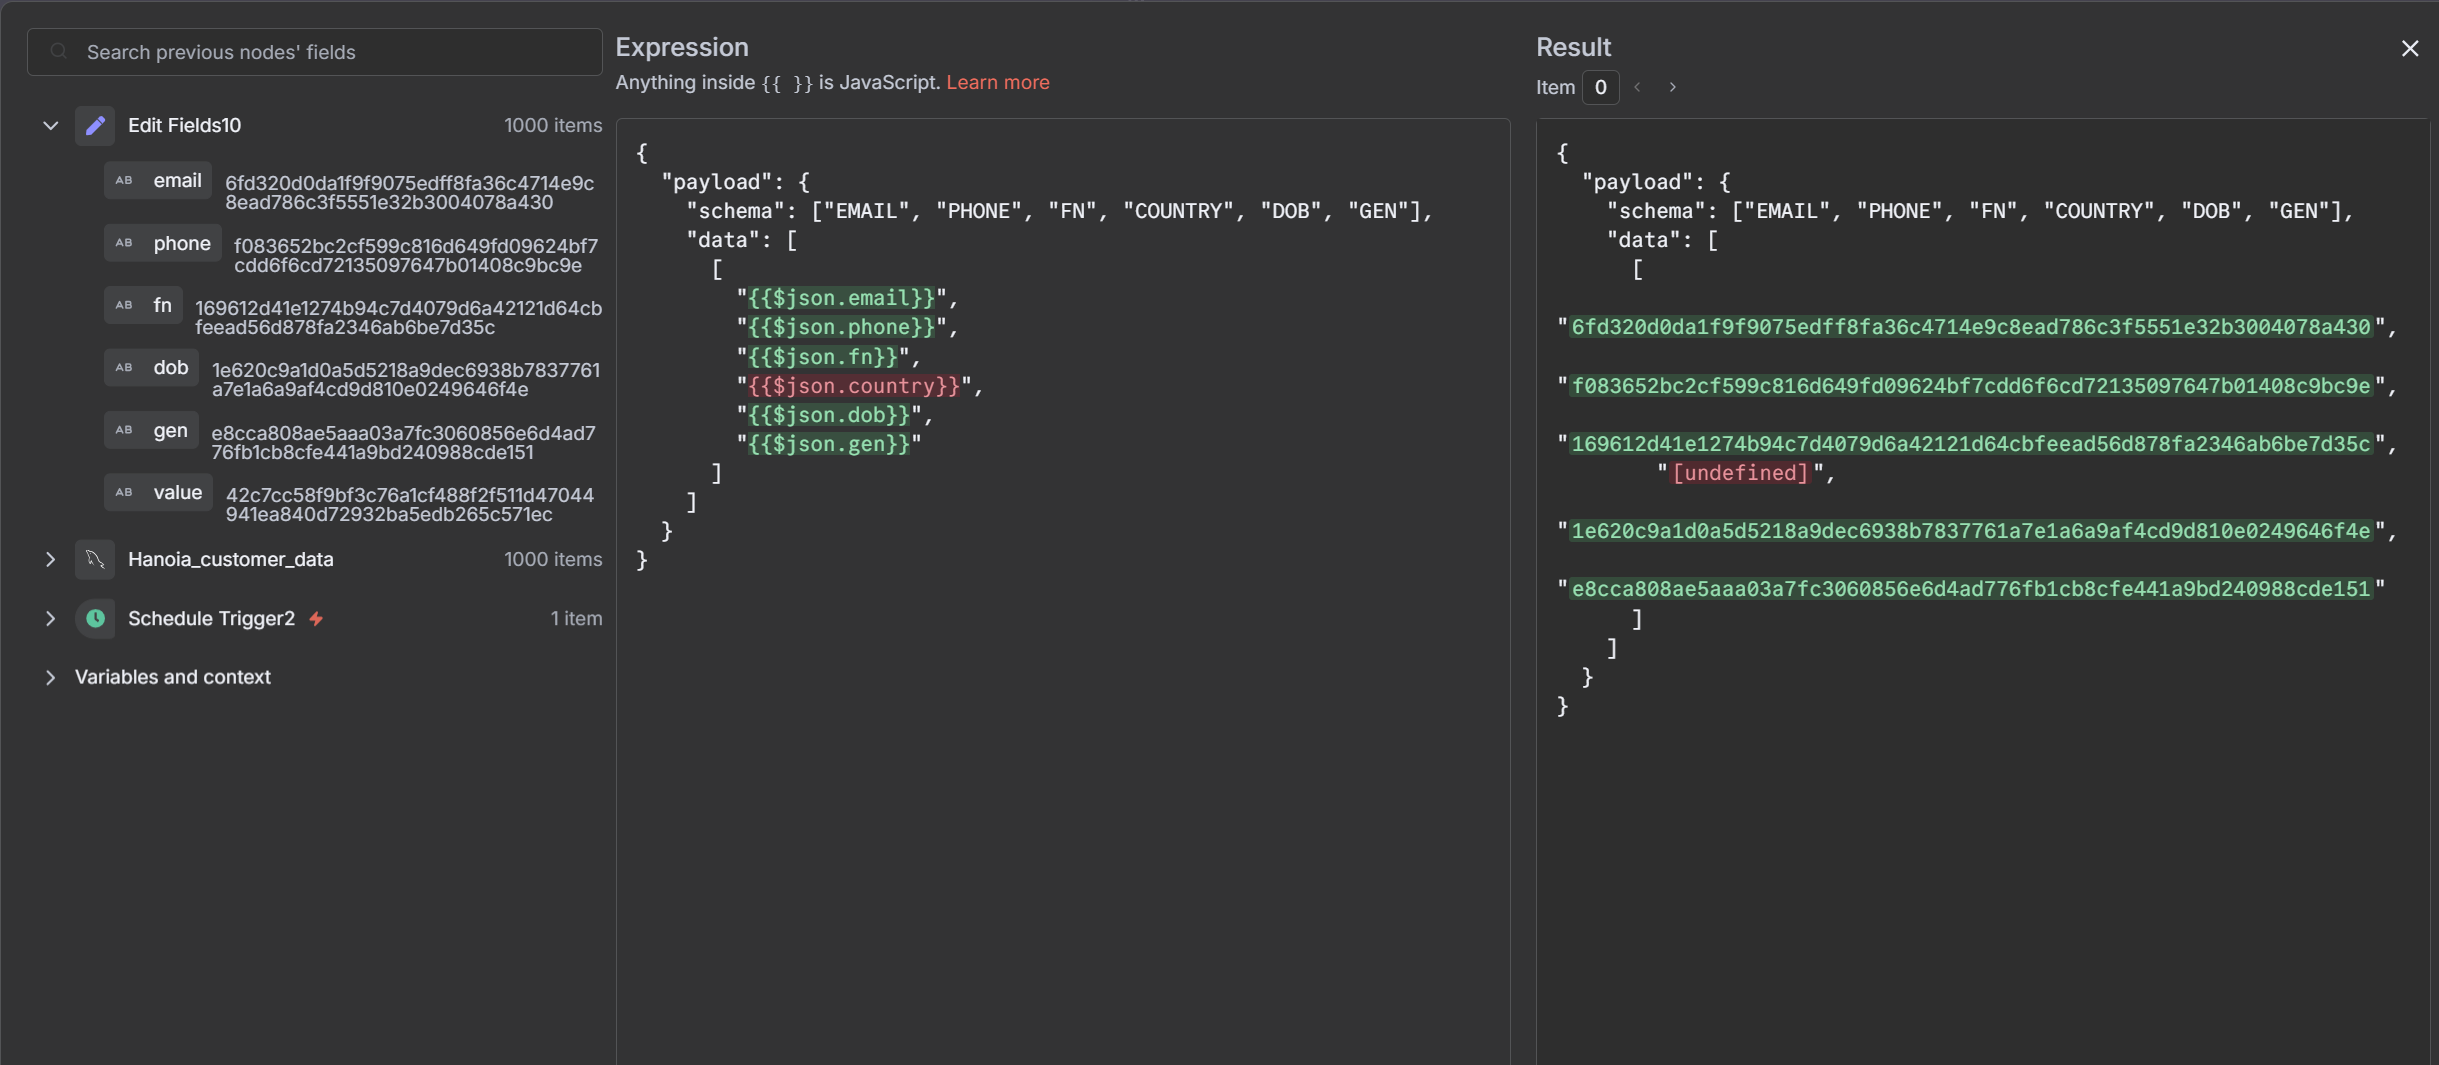Screen dimensions: 2439x1065
Task: Close the expression editor panel
Action: coord(2409,49)
